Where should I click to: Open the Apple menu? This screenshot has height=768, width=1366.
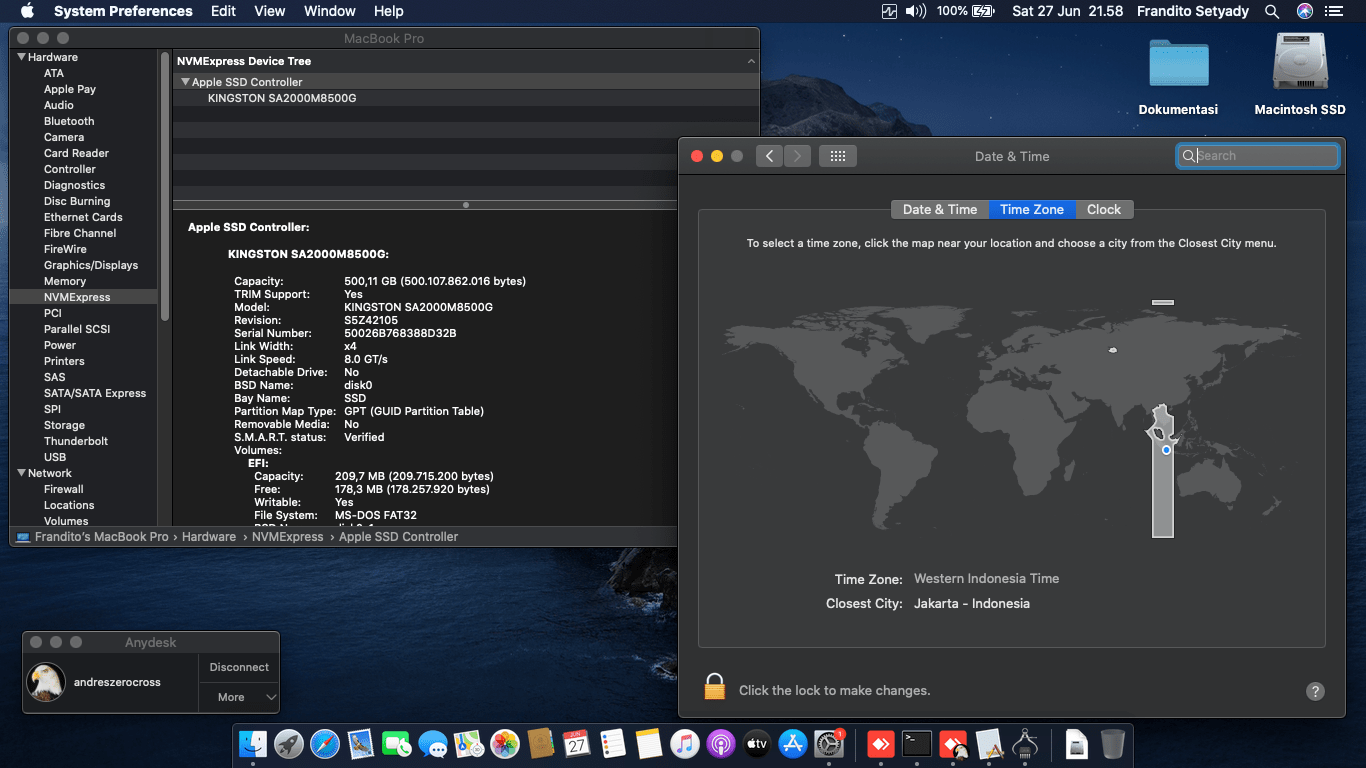pyautogui.click(x=27, y=11)
